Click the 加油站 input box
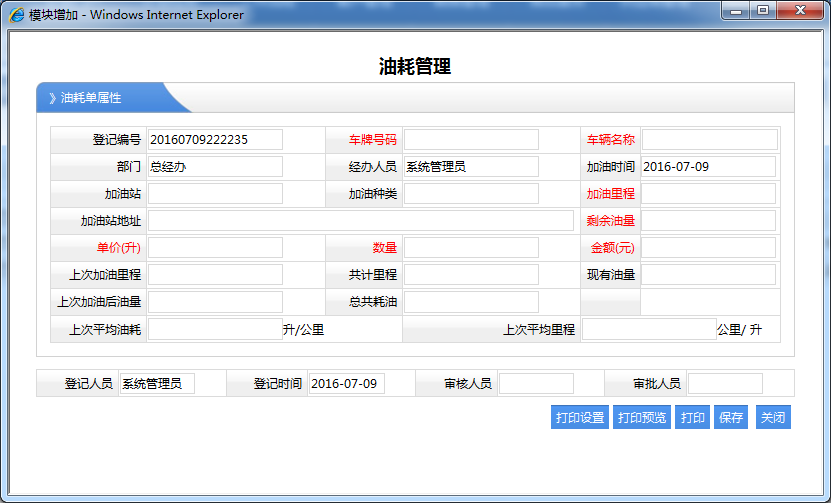831x503 pixels. pyautogui.click(x=215, y=193)
